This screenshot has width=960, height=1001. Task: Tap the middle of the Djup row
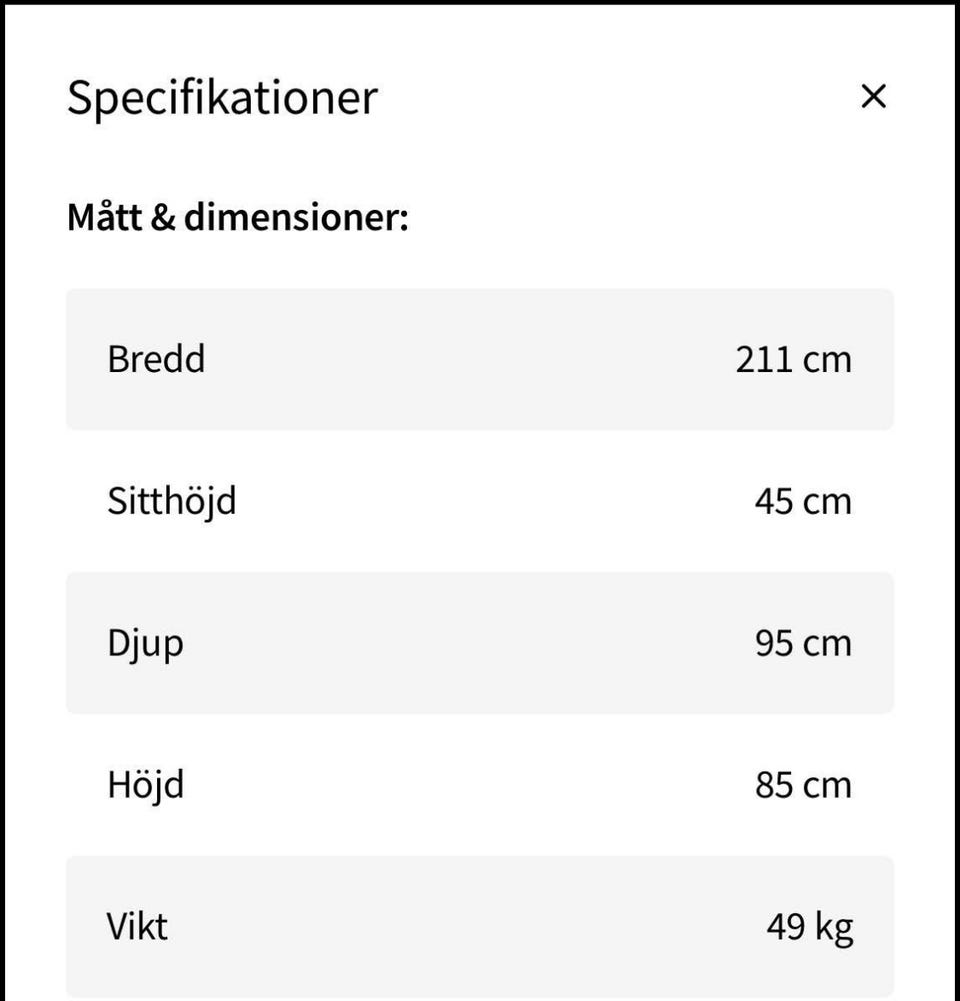[480, 643]
